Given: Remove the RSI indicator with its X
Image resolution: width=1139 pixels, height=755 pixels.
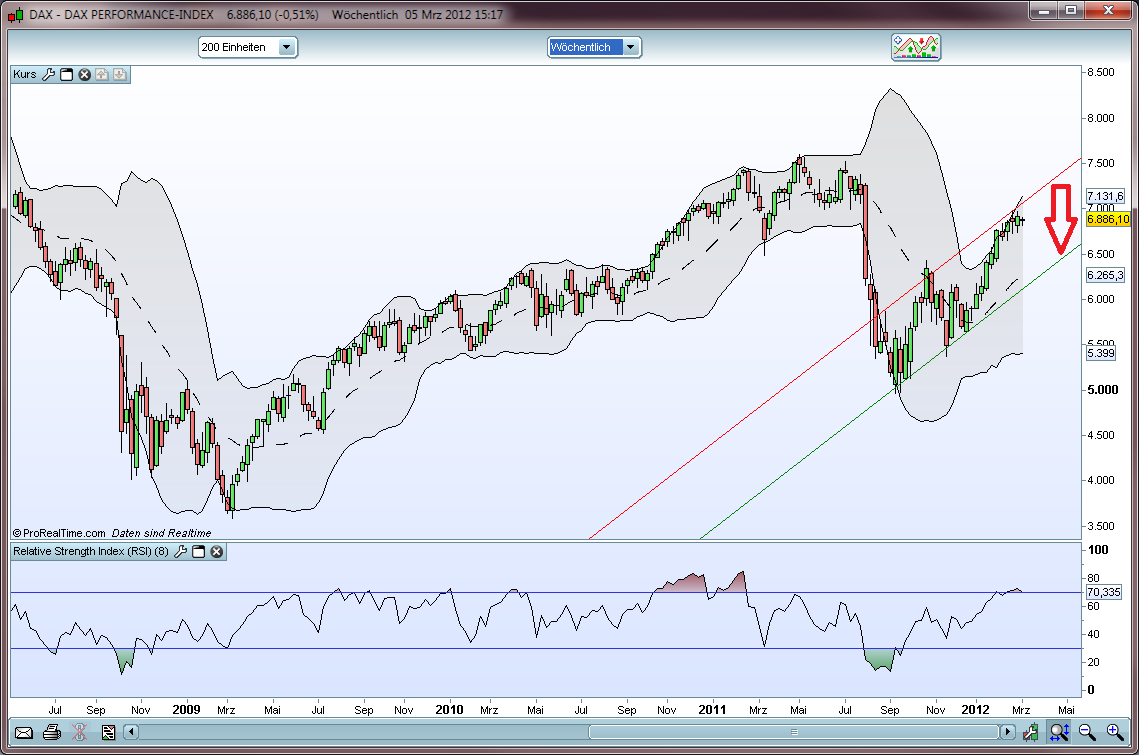Looking at the screenshot, I should 215,551.
